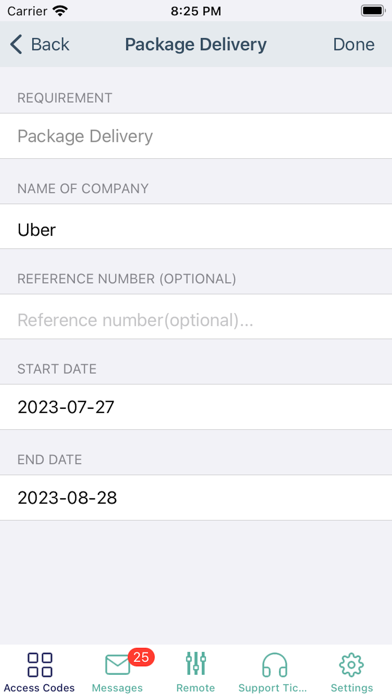This screenshot has height=696, width=392.
Task: Confirm with the Done button
Action: coord(354,44)
